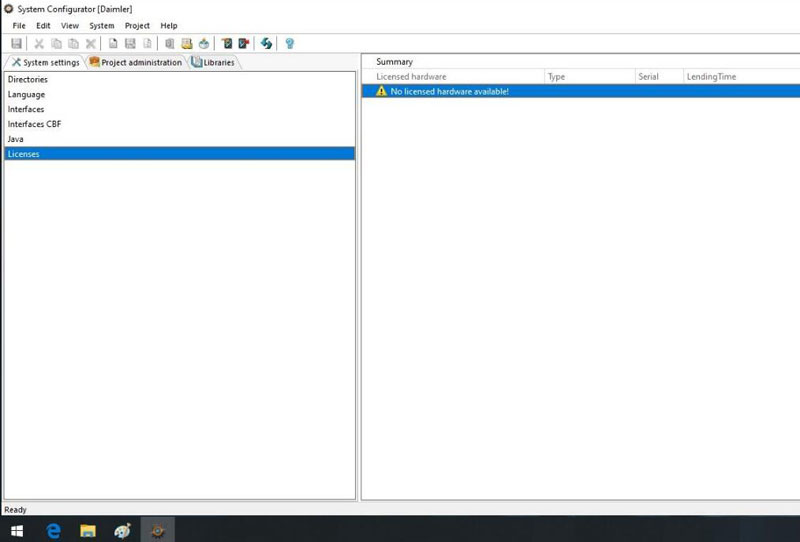Switch to the Project administration tab
This screenshot has width=800, height=542.
[x=136, y=62]
